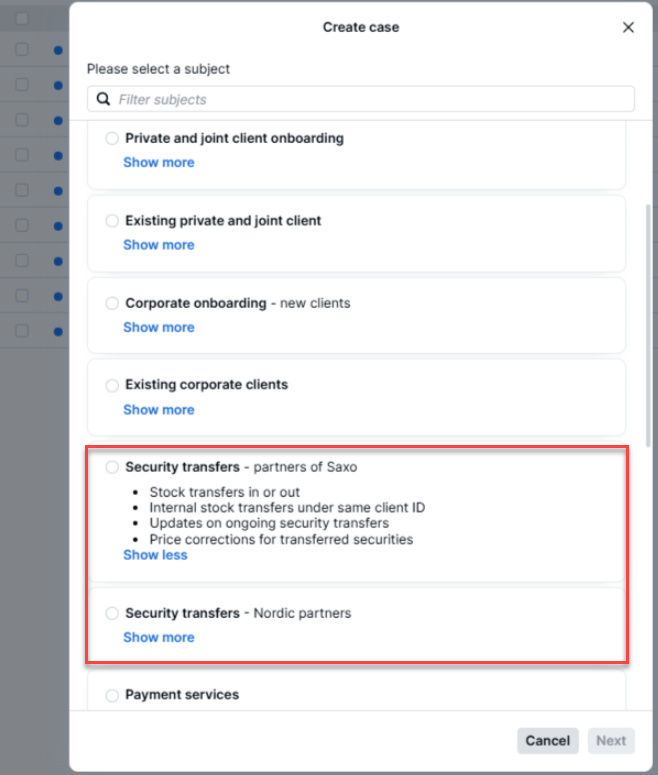658x775 pixels.
Task: Select Security transfers partners of Saxo radio
Action: [x=112, y=467]
